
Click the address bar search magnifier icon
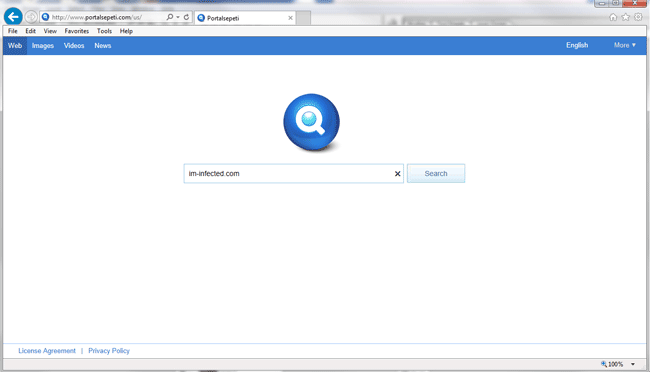(x=170, y=17)
